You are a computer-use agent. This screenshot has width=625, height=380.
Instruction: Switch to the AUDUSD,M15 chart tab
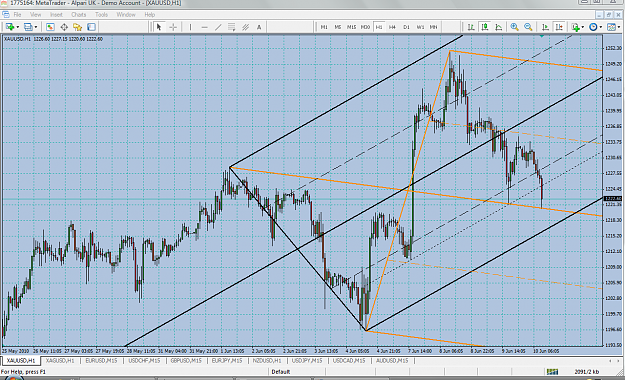coord(392,361)
